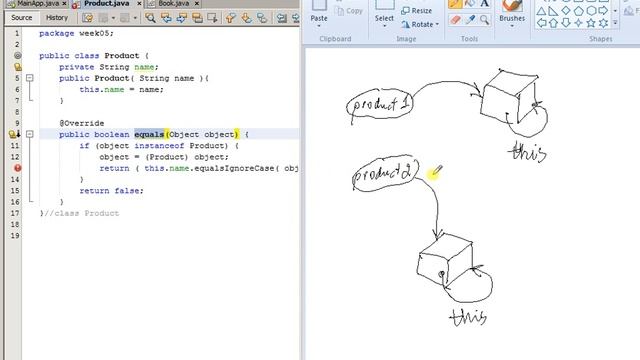The image size is (640, 360).
Task: Go to Next Bookmark icon
Action: pos(247,18)
